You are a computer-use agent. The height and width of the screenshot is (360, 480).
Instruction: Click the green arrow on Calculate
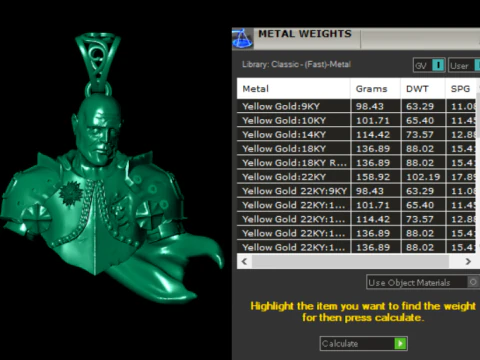pyautogui.click(x=400, y=343)
